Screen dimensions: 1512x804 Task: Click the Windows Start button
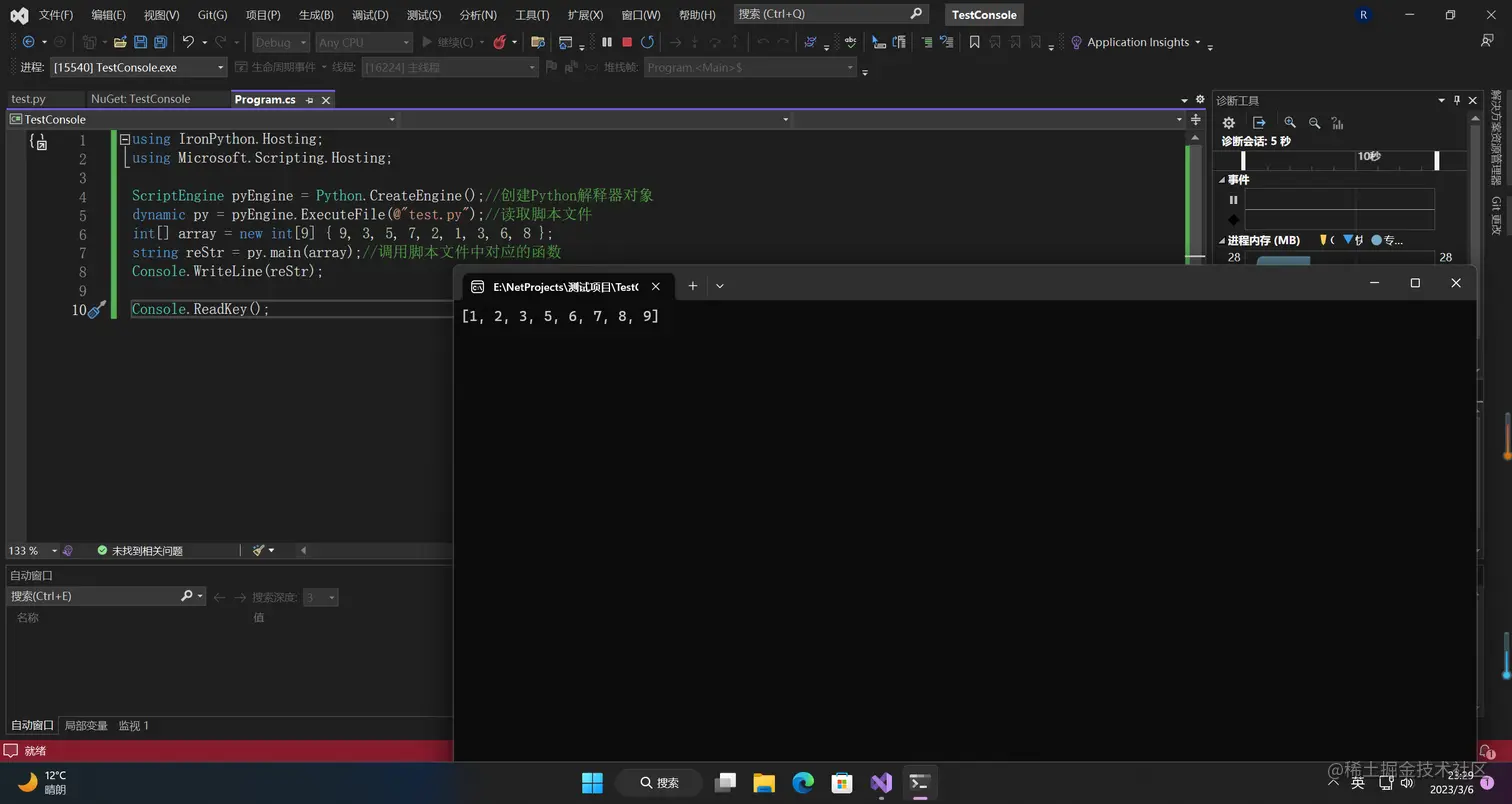coord(593,782)
